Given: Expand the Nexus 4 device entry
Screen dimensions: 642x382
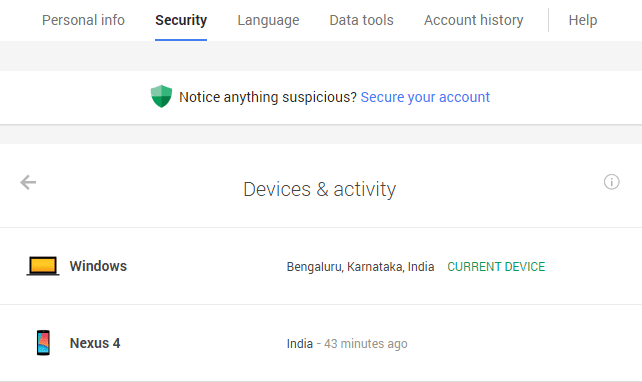Looking at the screenshot, I should tap(321, 343).
